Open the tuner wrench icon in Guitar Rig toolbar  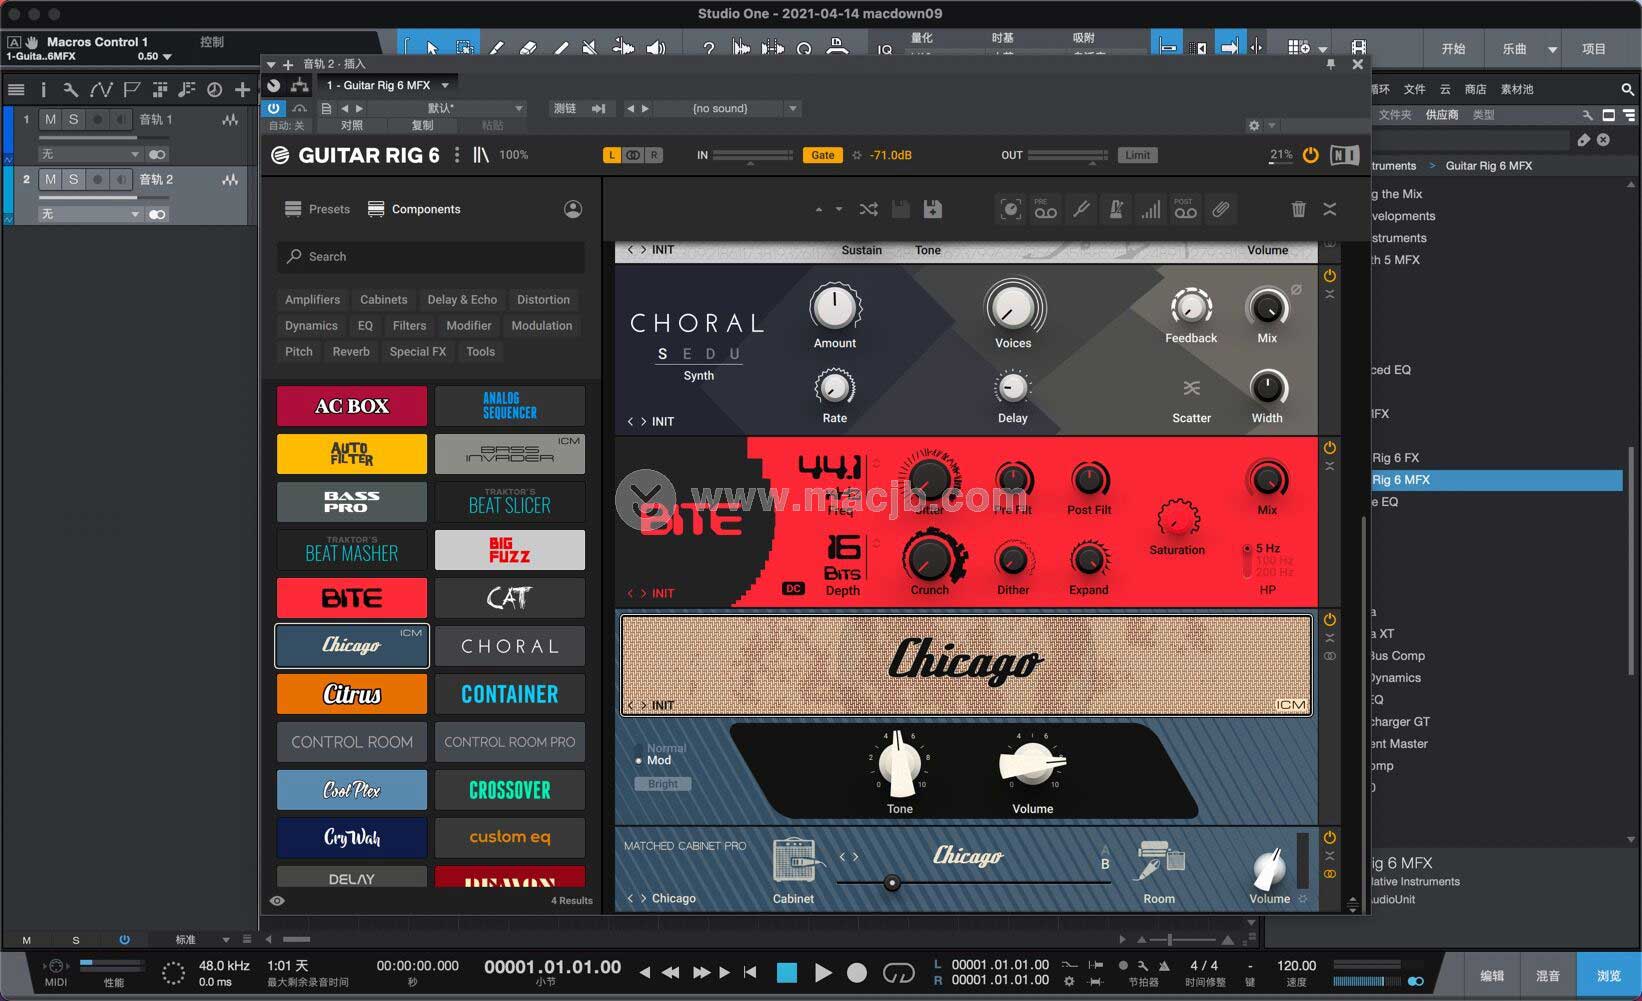pos(1081,209)
